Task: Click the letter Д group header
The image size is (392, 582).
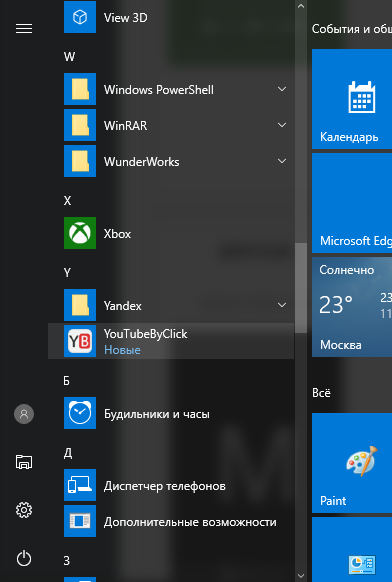Action: click(x=68, y=453)
